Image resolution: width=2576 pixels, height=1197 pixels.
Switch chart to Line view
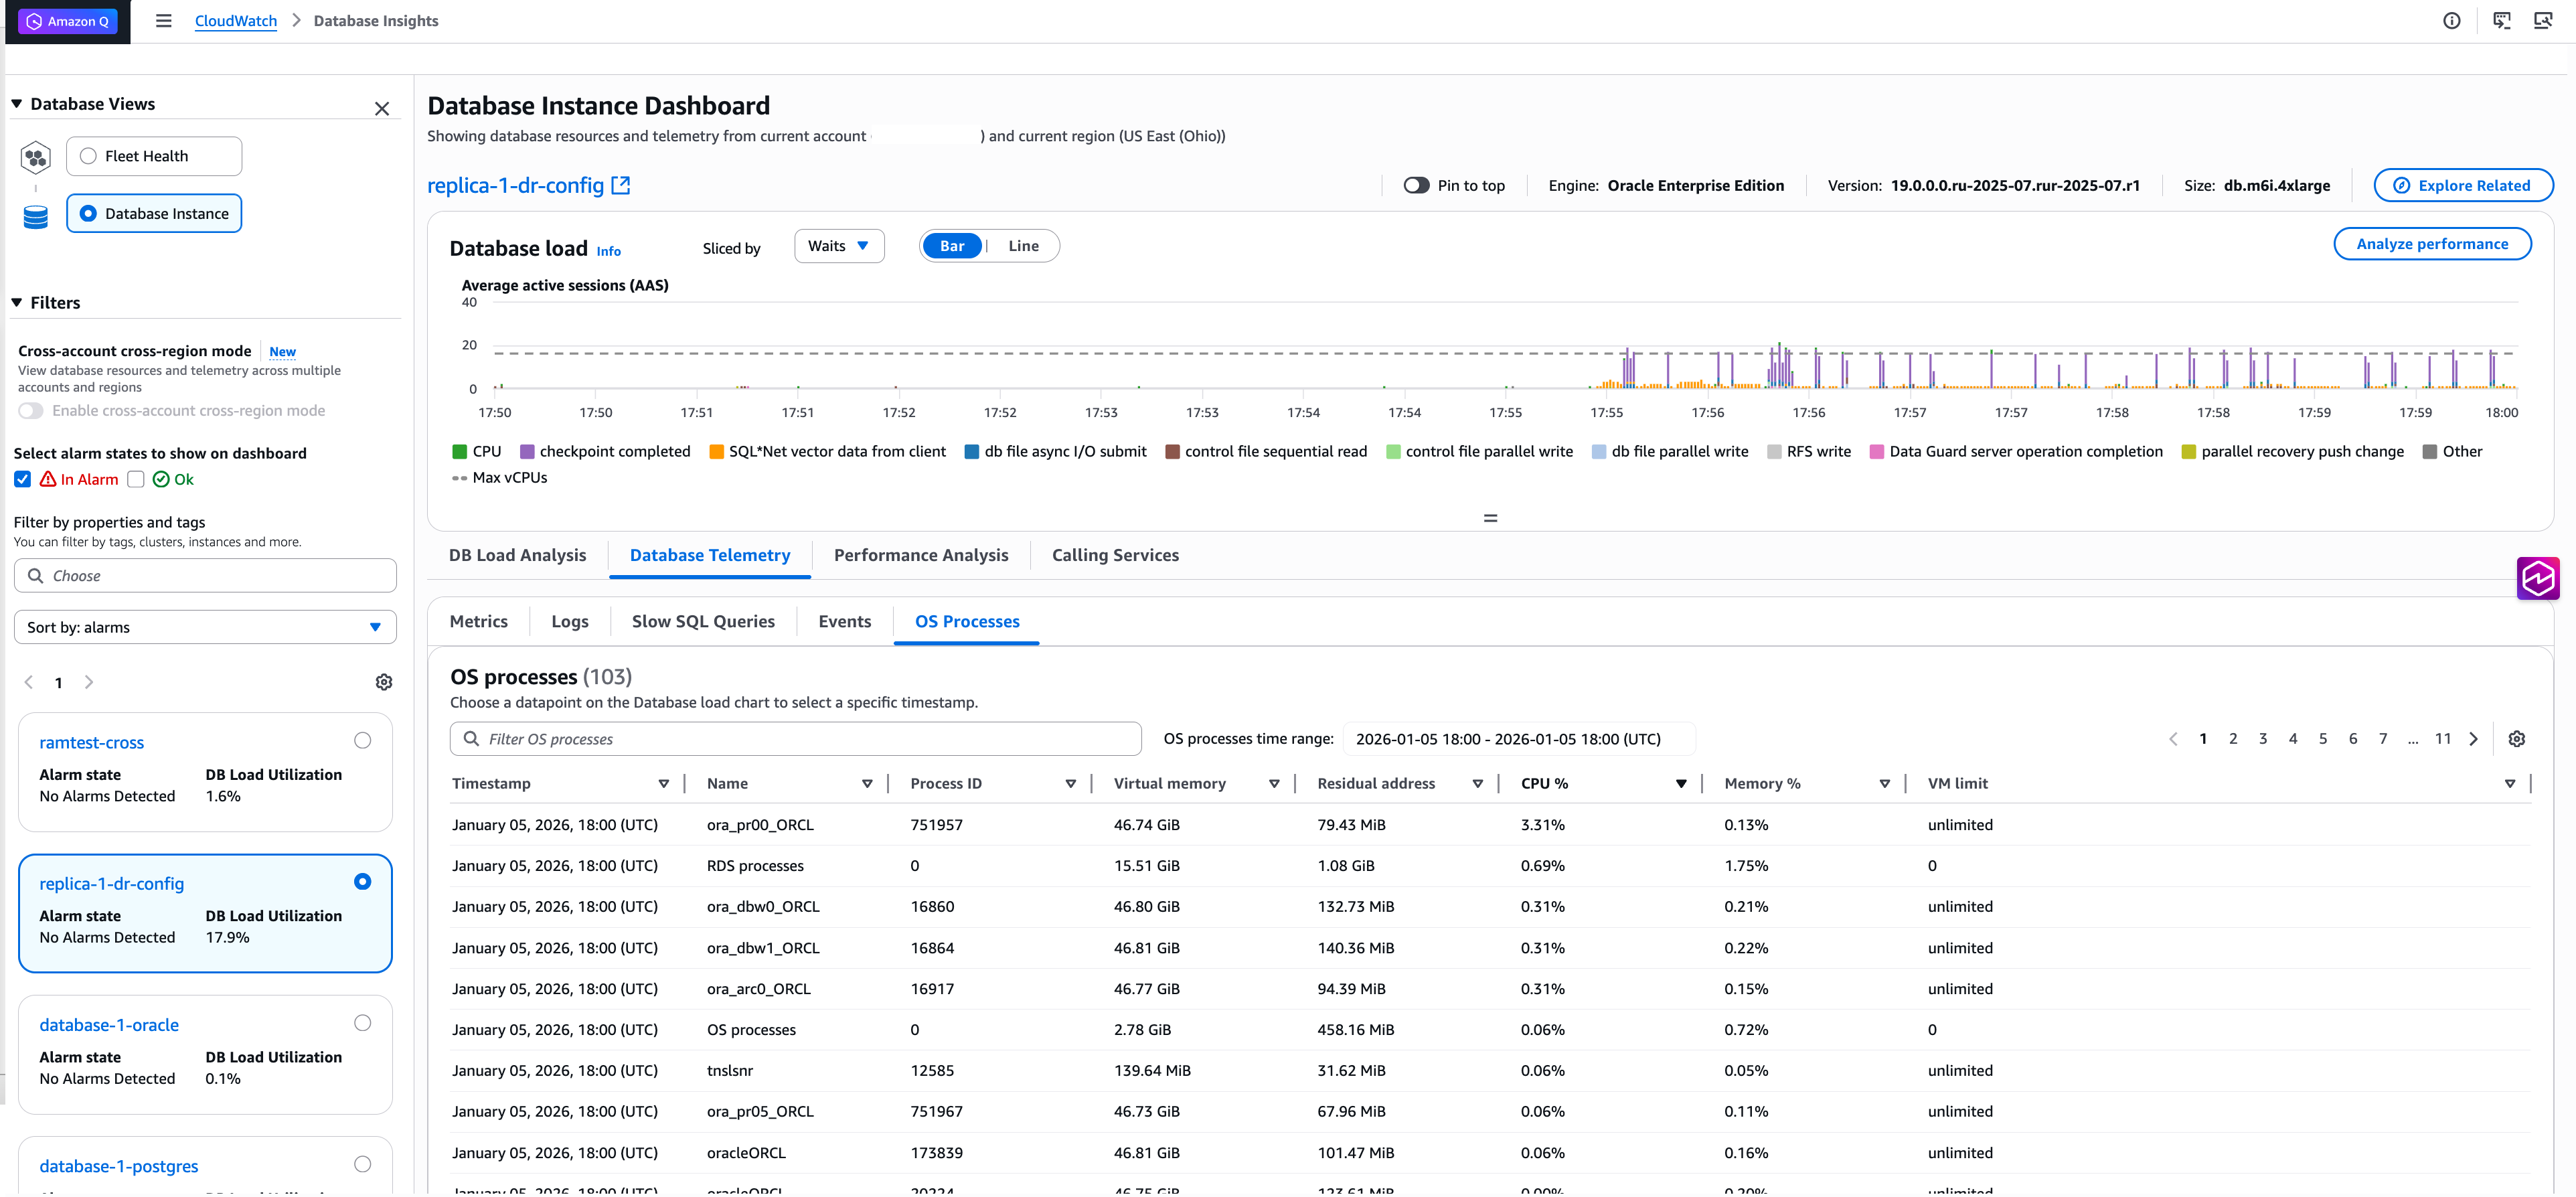(x=1023, y=246)
